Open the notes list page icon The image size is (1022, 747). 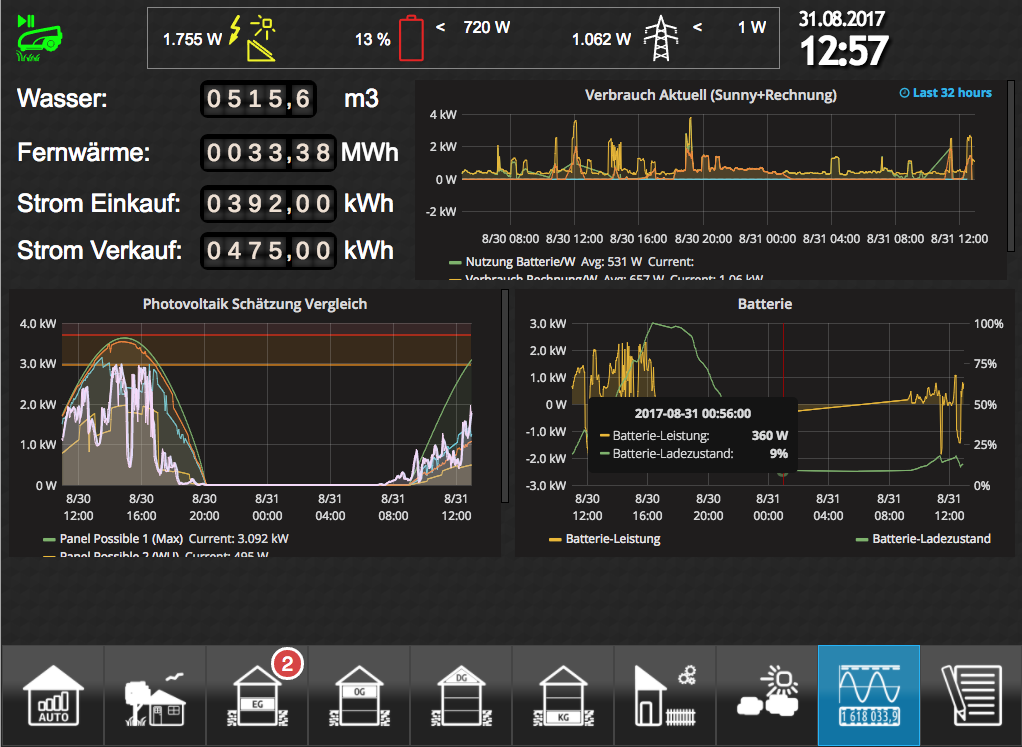[x=971, y=696]
